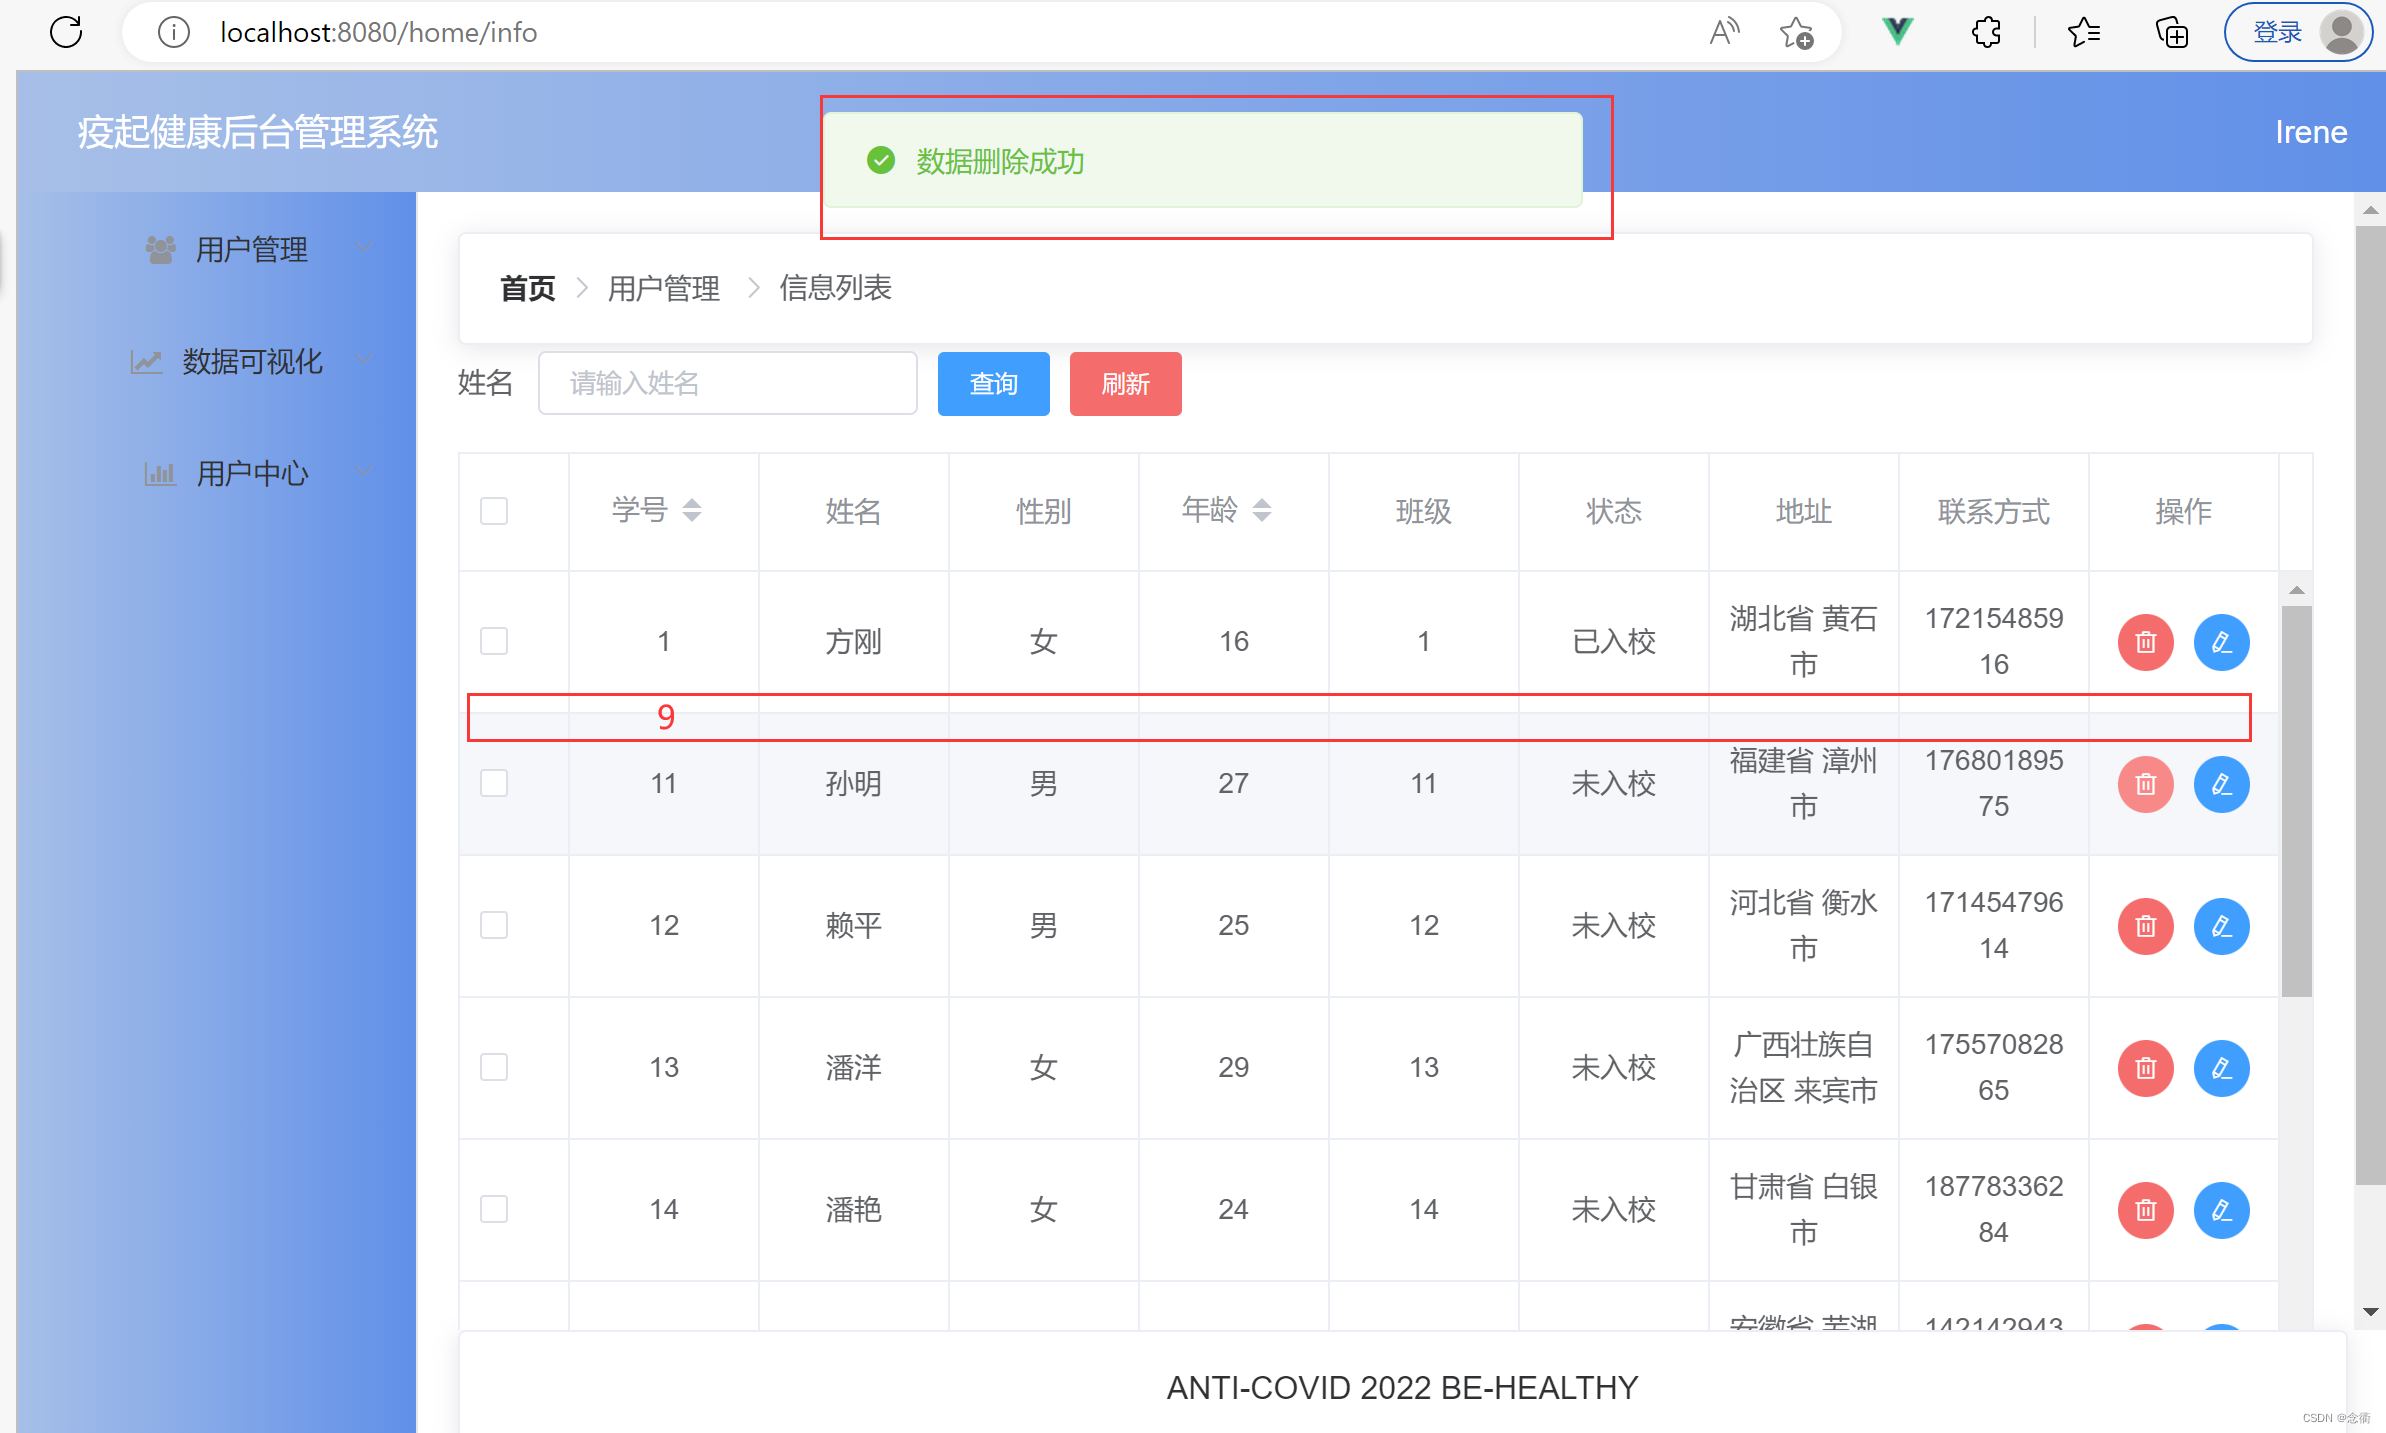Check the checkbox on 方刚's row
This screenshot has width=2386, height=1433.
pyautogui.click(x=493, y=641)
